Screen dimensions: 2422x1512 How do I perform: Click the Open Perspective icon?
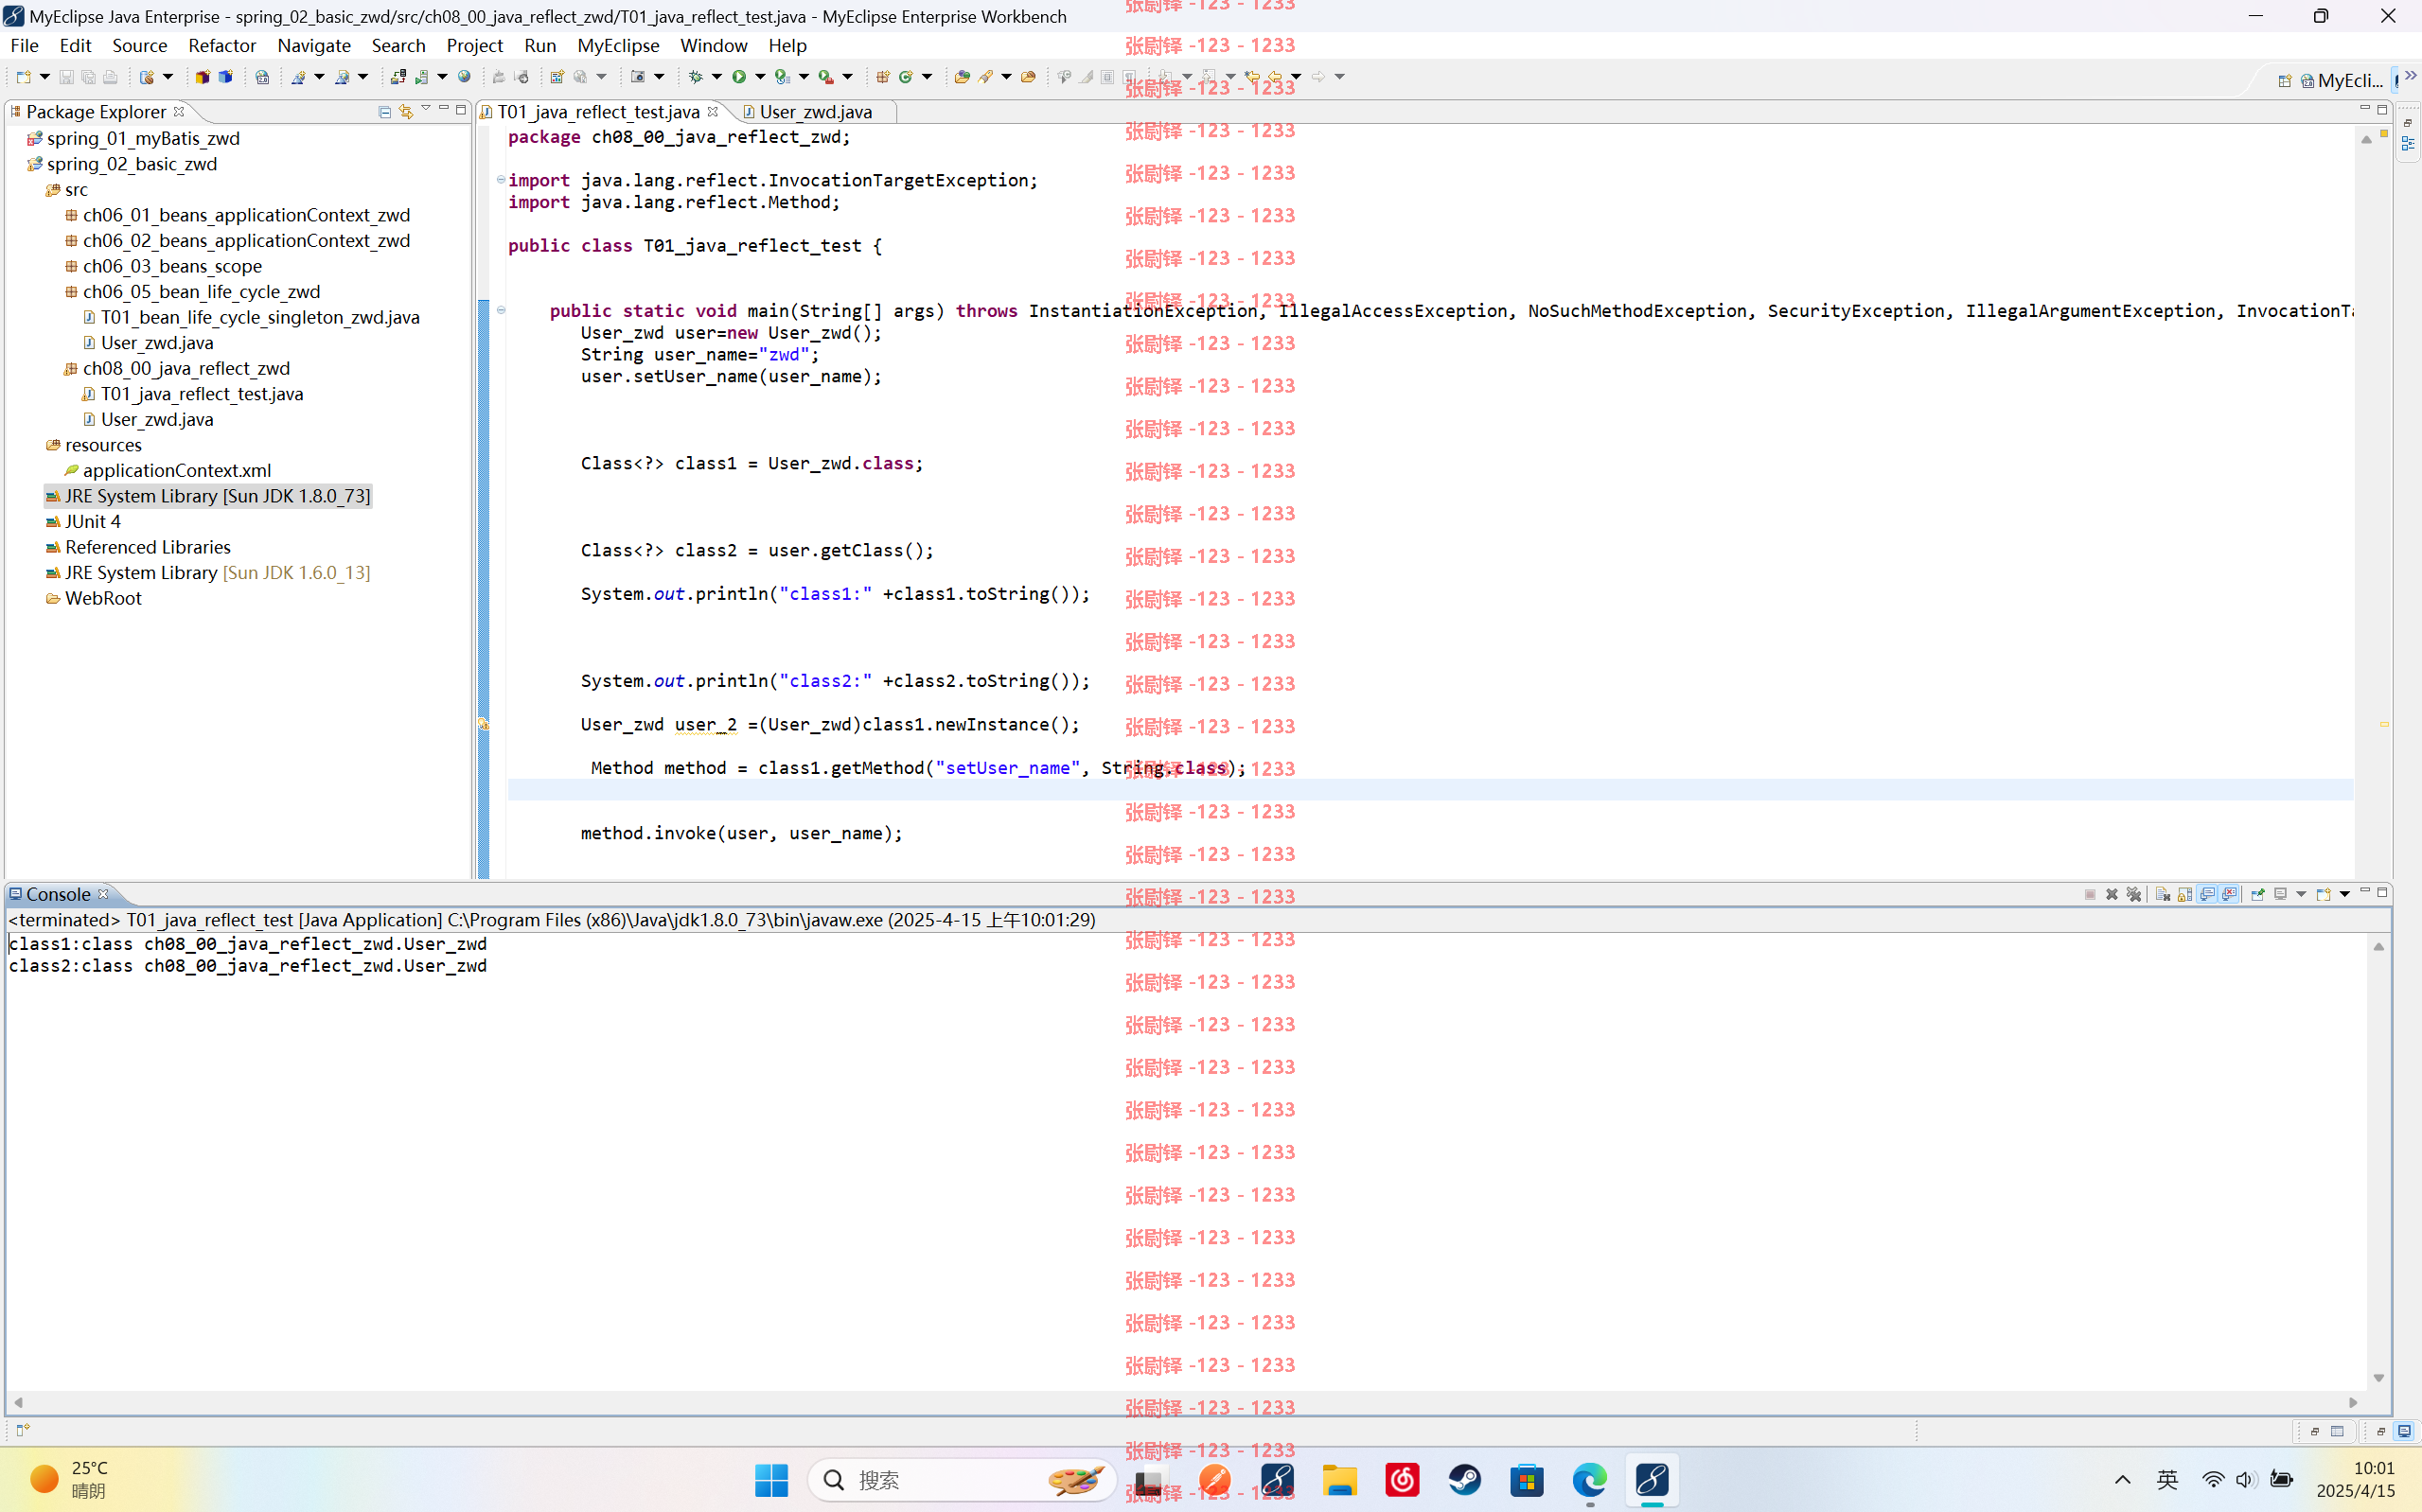pyautogui.click(x=2284, y=81)
